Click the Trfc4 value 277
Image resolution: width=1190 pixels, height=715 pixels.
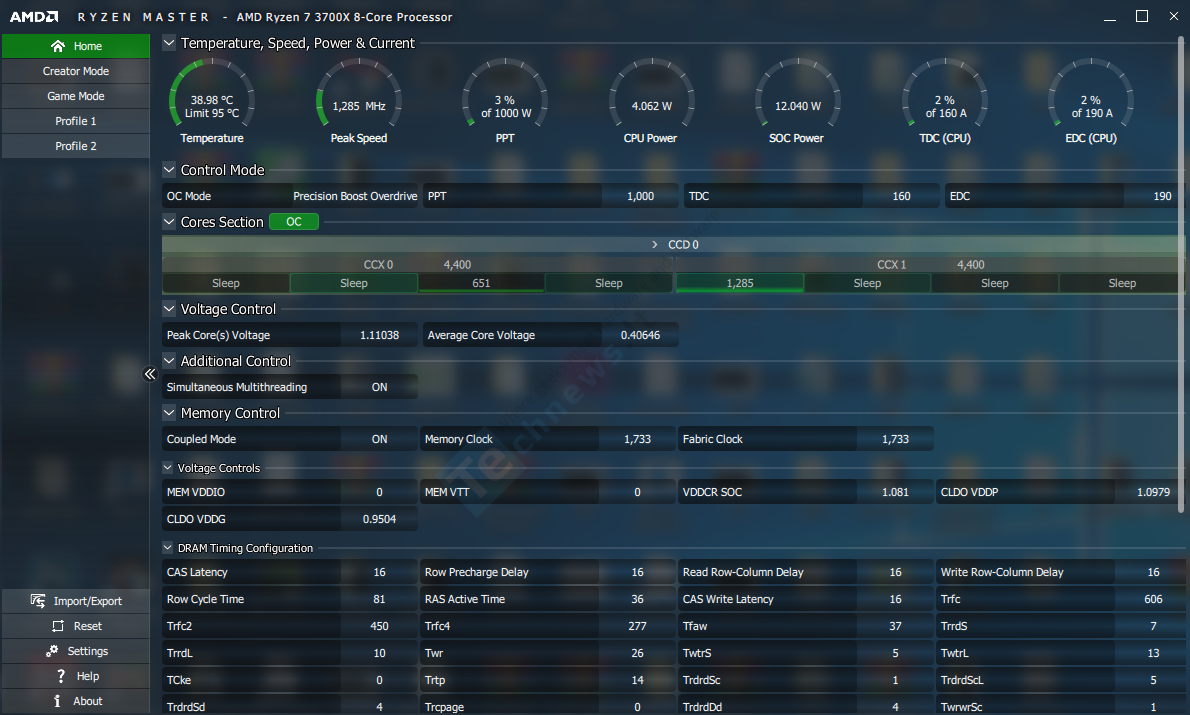pyautogui.click(x=638, y=626)
